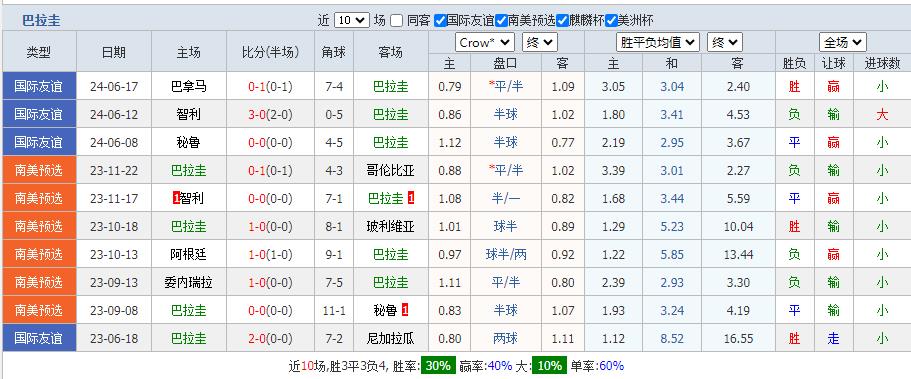Screen dimensions: 911x379
Task: Click the draw odds 5.85
Action: tap(672, 254)
